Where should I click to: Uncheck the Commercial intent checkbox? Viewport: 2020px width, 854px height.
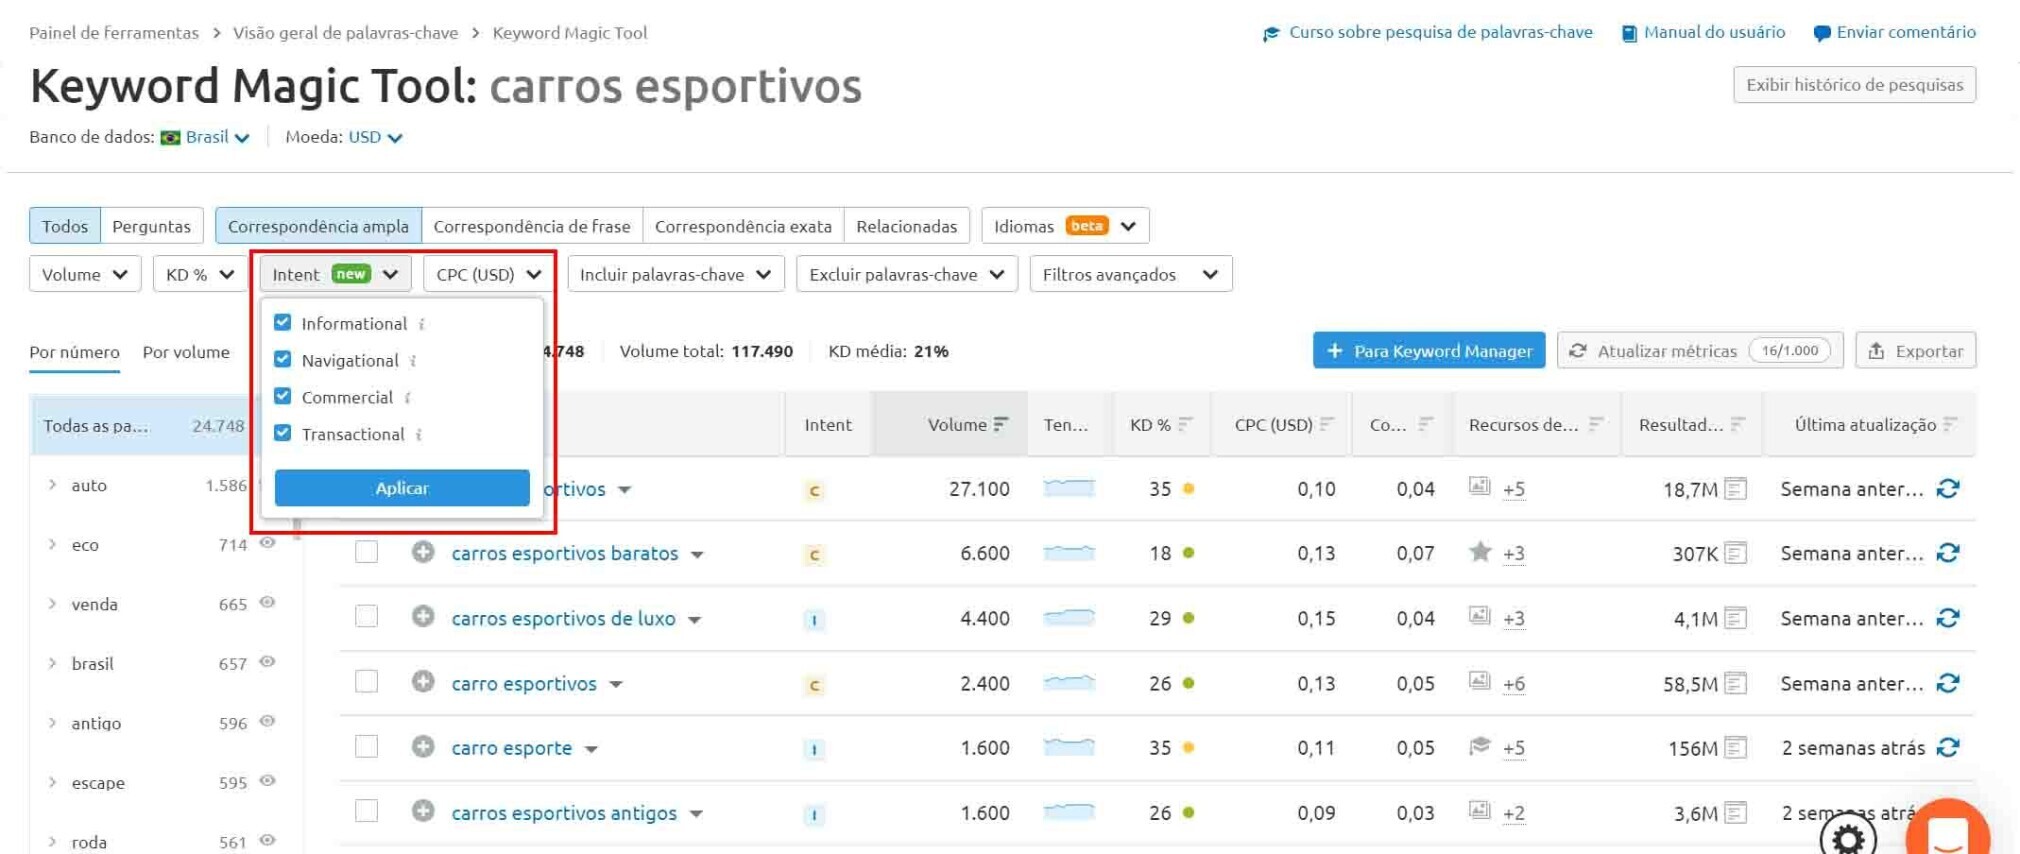[x=283, y=396]
